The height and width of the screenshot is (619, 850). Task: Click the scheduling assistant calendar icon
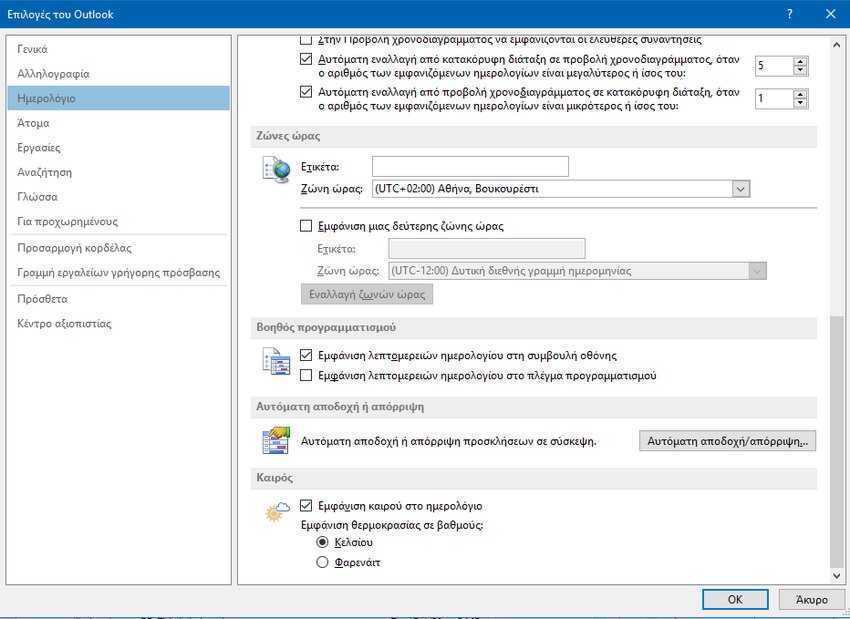pos(276,362)
